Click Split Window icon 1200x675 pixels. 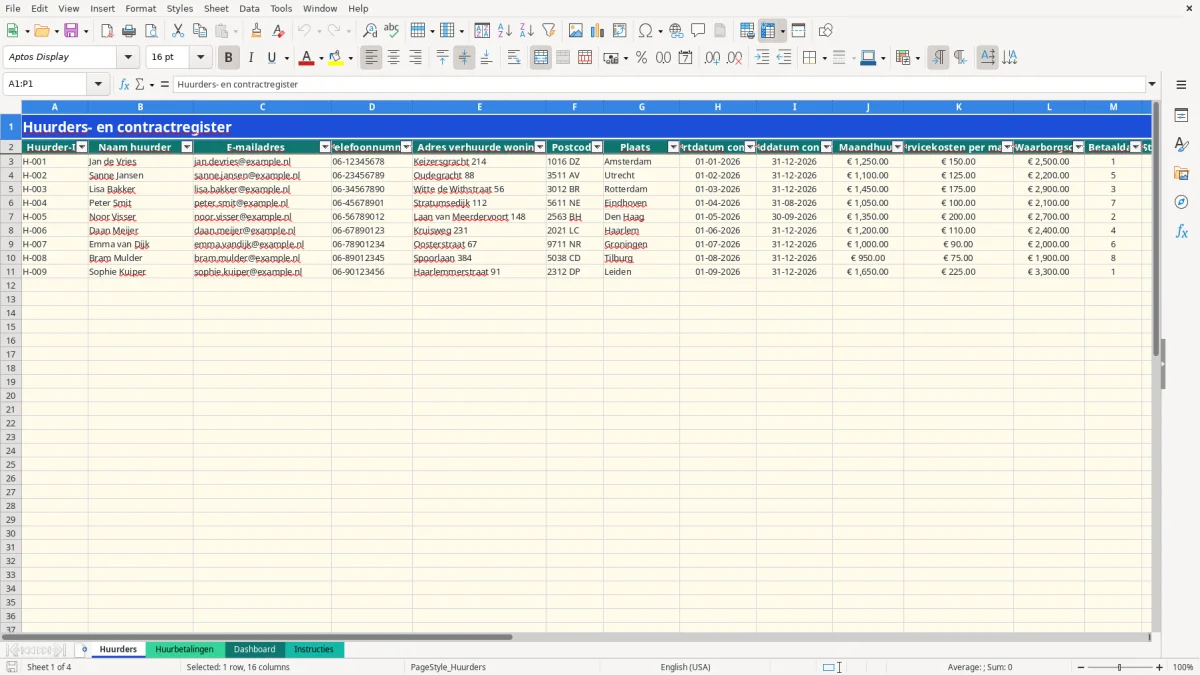tap(798, 31)
